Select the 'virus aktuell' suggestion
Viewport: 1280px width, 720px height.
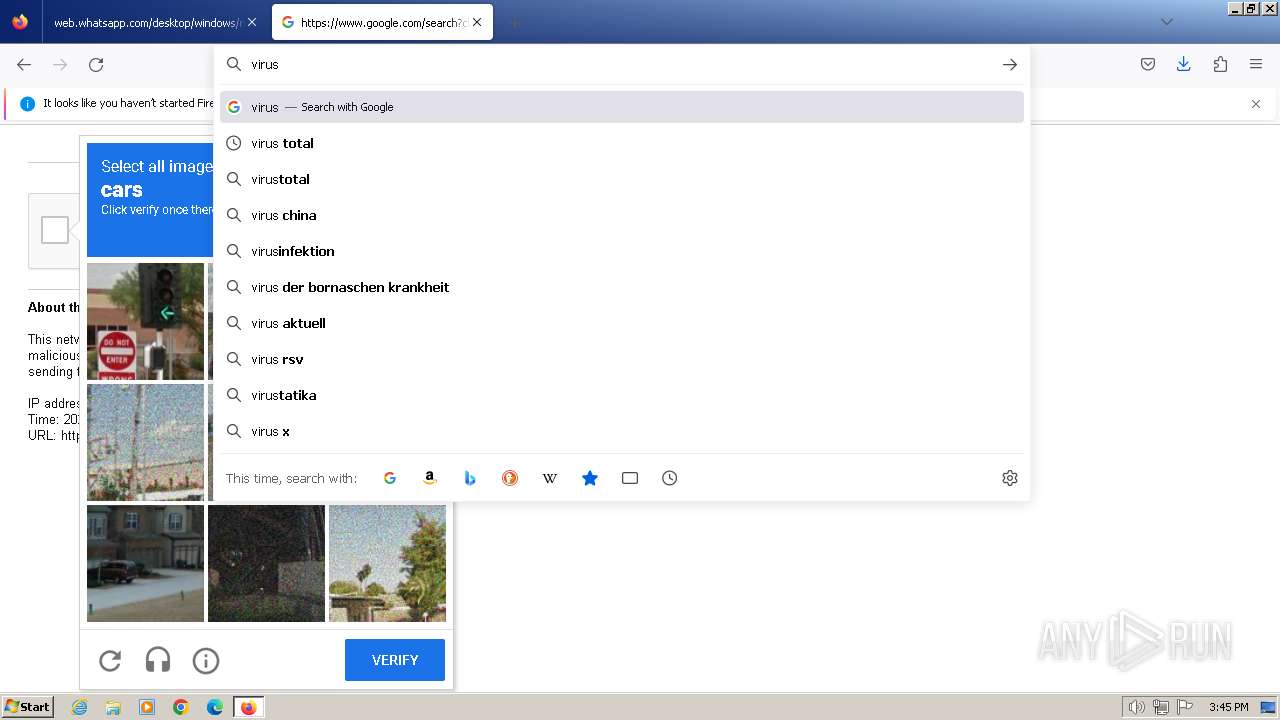pos(622,323)
